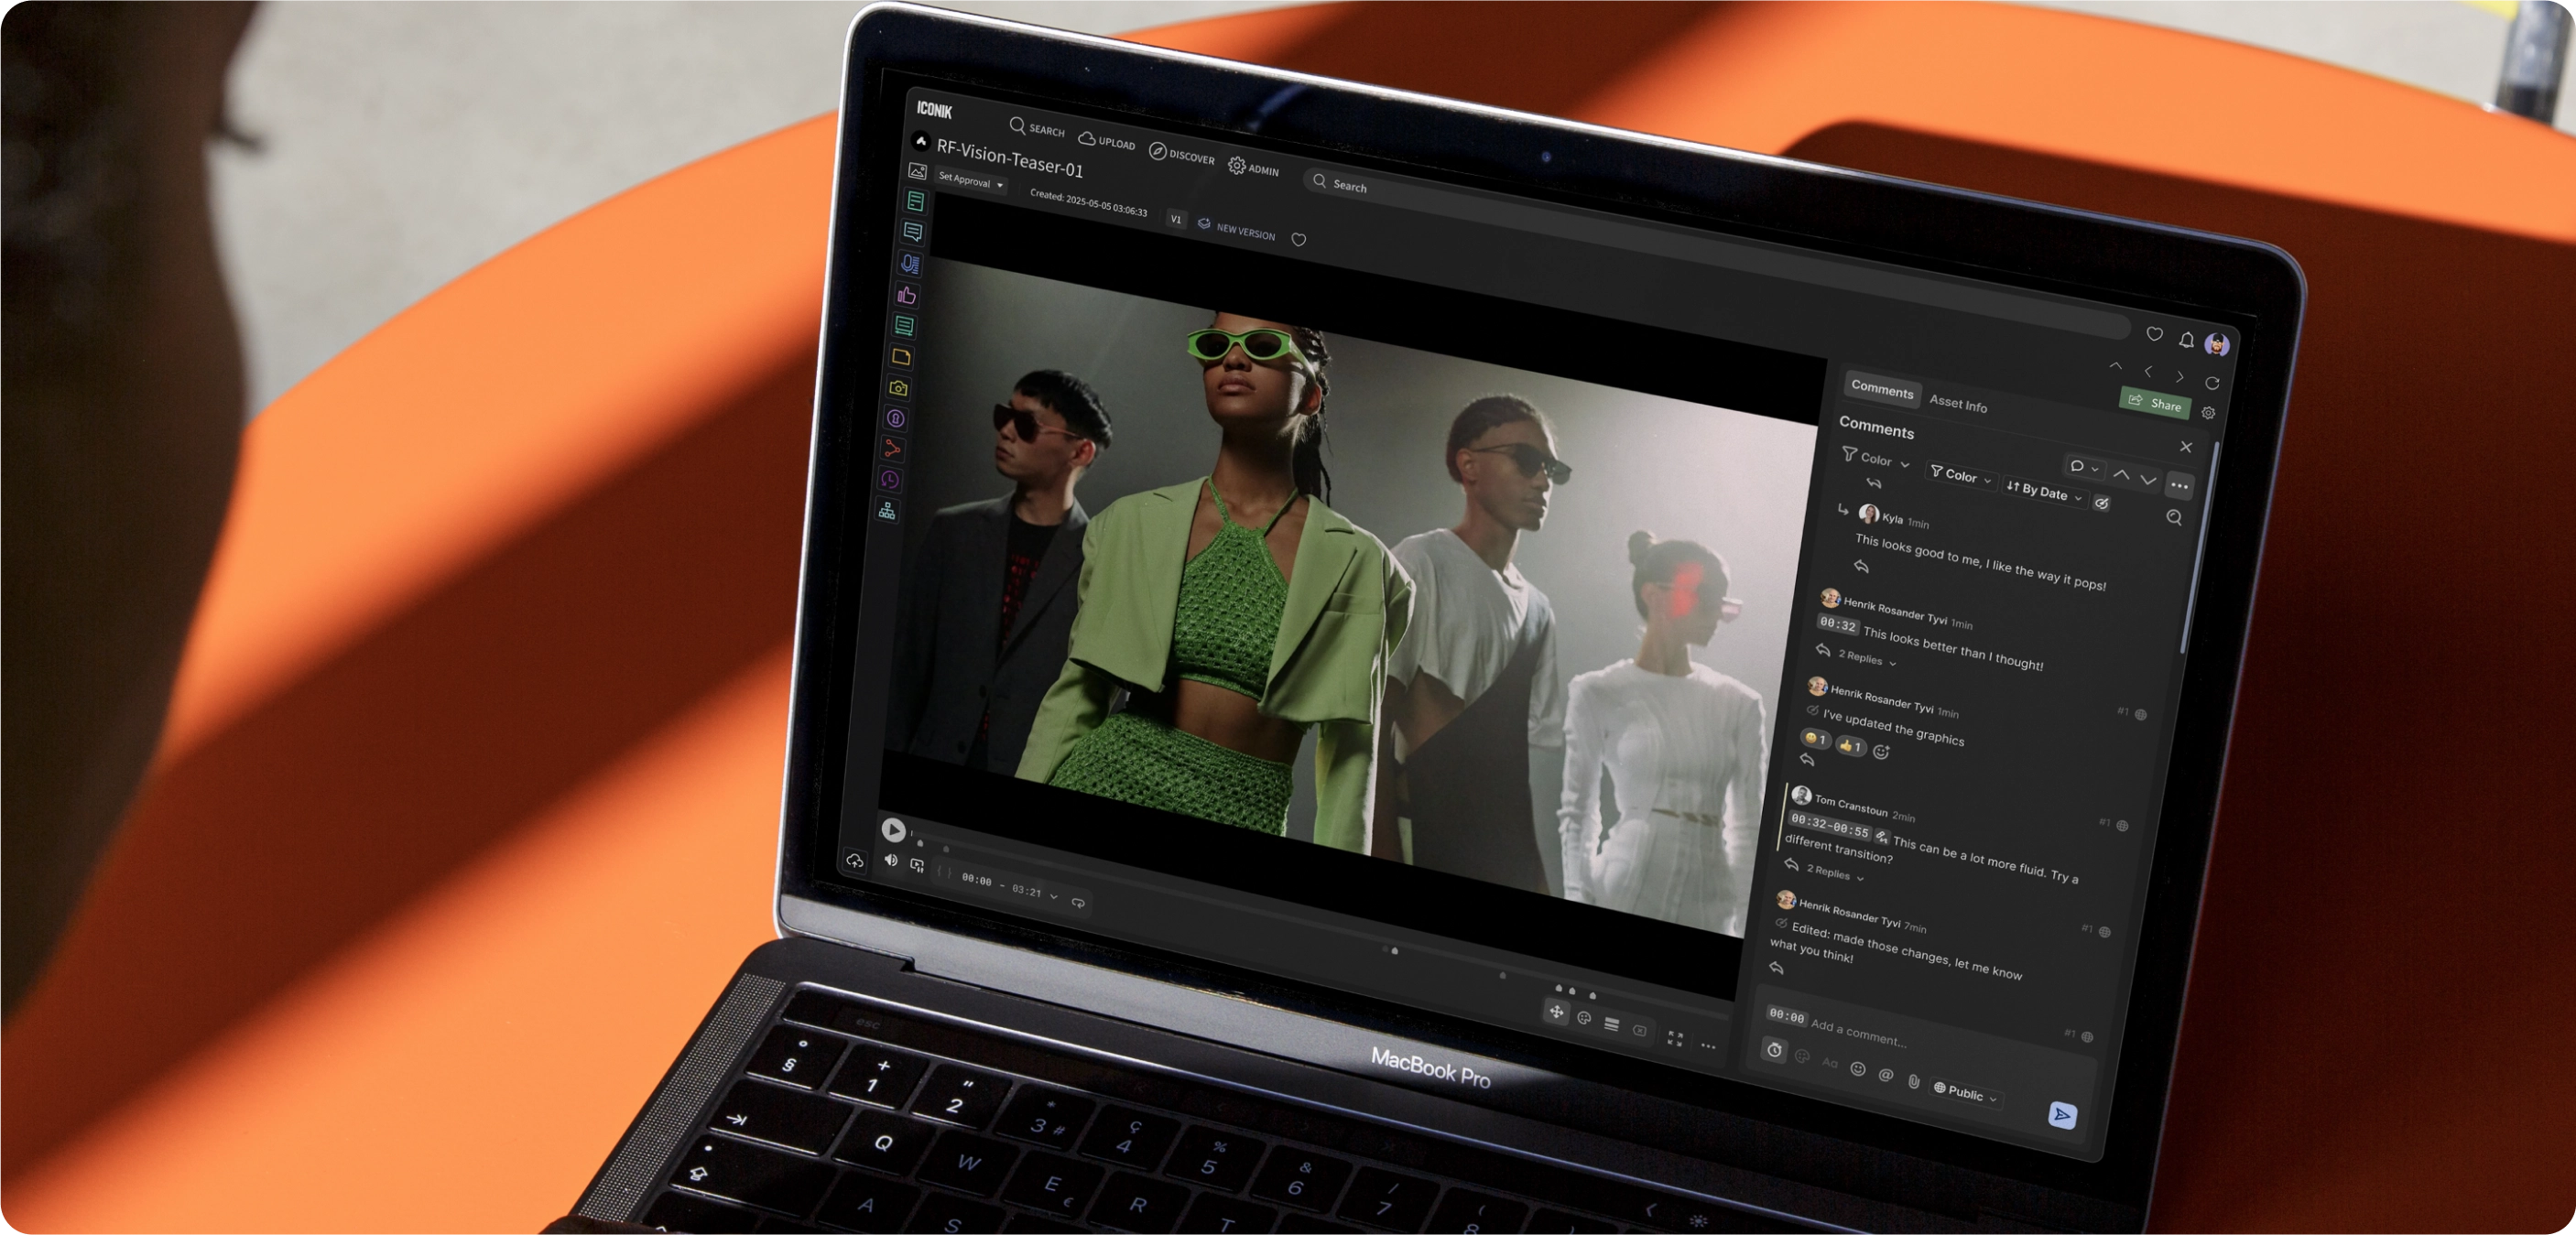The image size is (2576, 1235).
Task: Reply to Kyla's comment with reply arrow
Action: pos(1861,567)
